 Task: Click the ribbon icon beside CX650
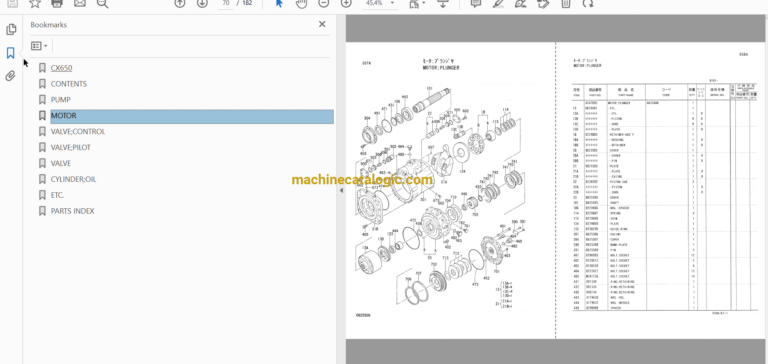42,68
